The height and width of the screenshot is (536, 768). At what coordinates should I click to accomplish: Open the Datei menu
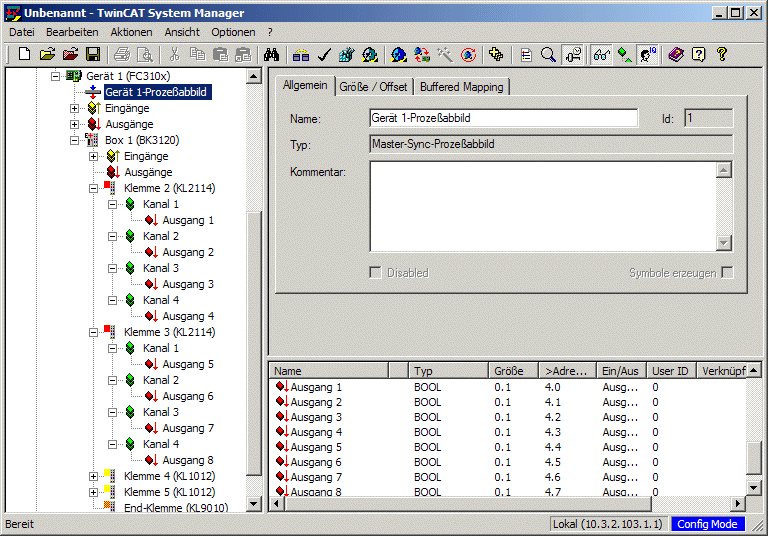tap(22, 32)
